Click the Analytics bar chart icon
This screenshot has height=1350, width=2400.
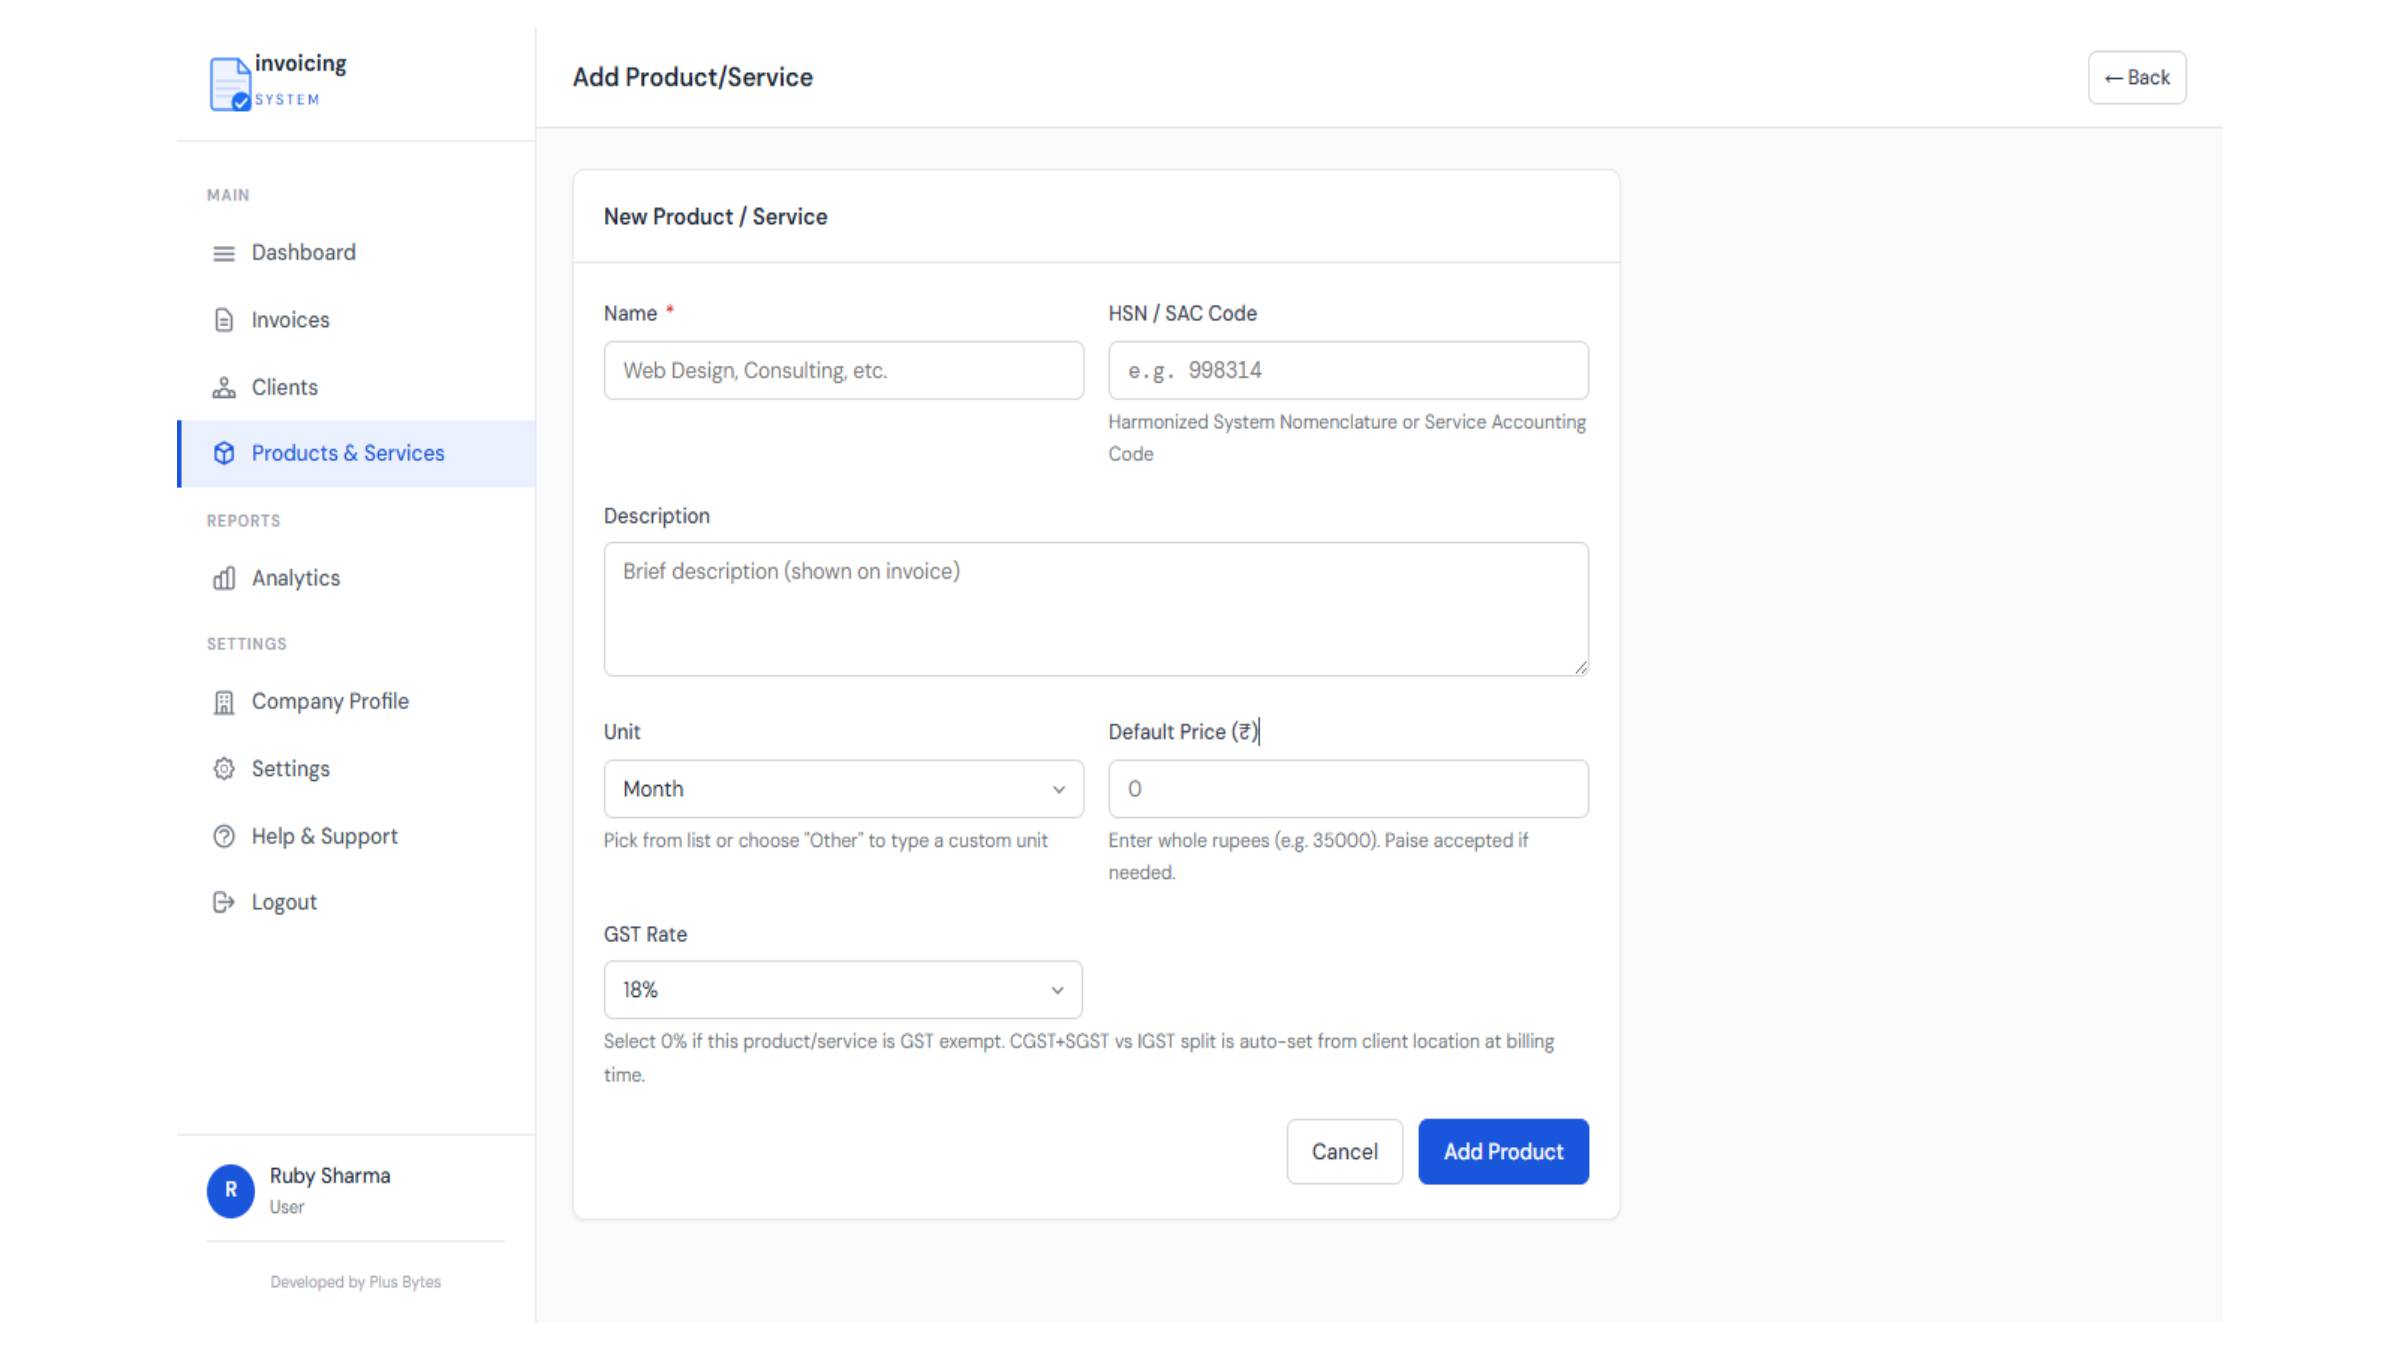pyautogui.click(x=224, y=578)
